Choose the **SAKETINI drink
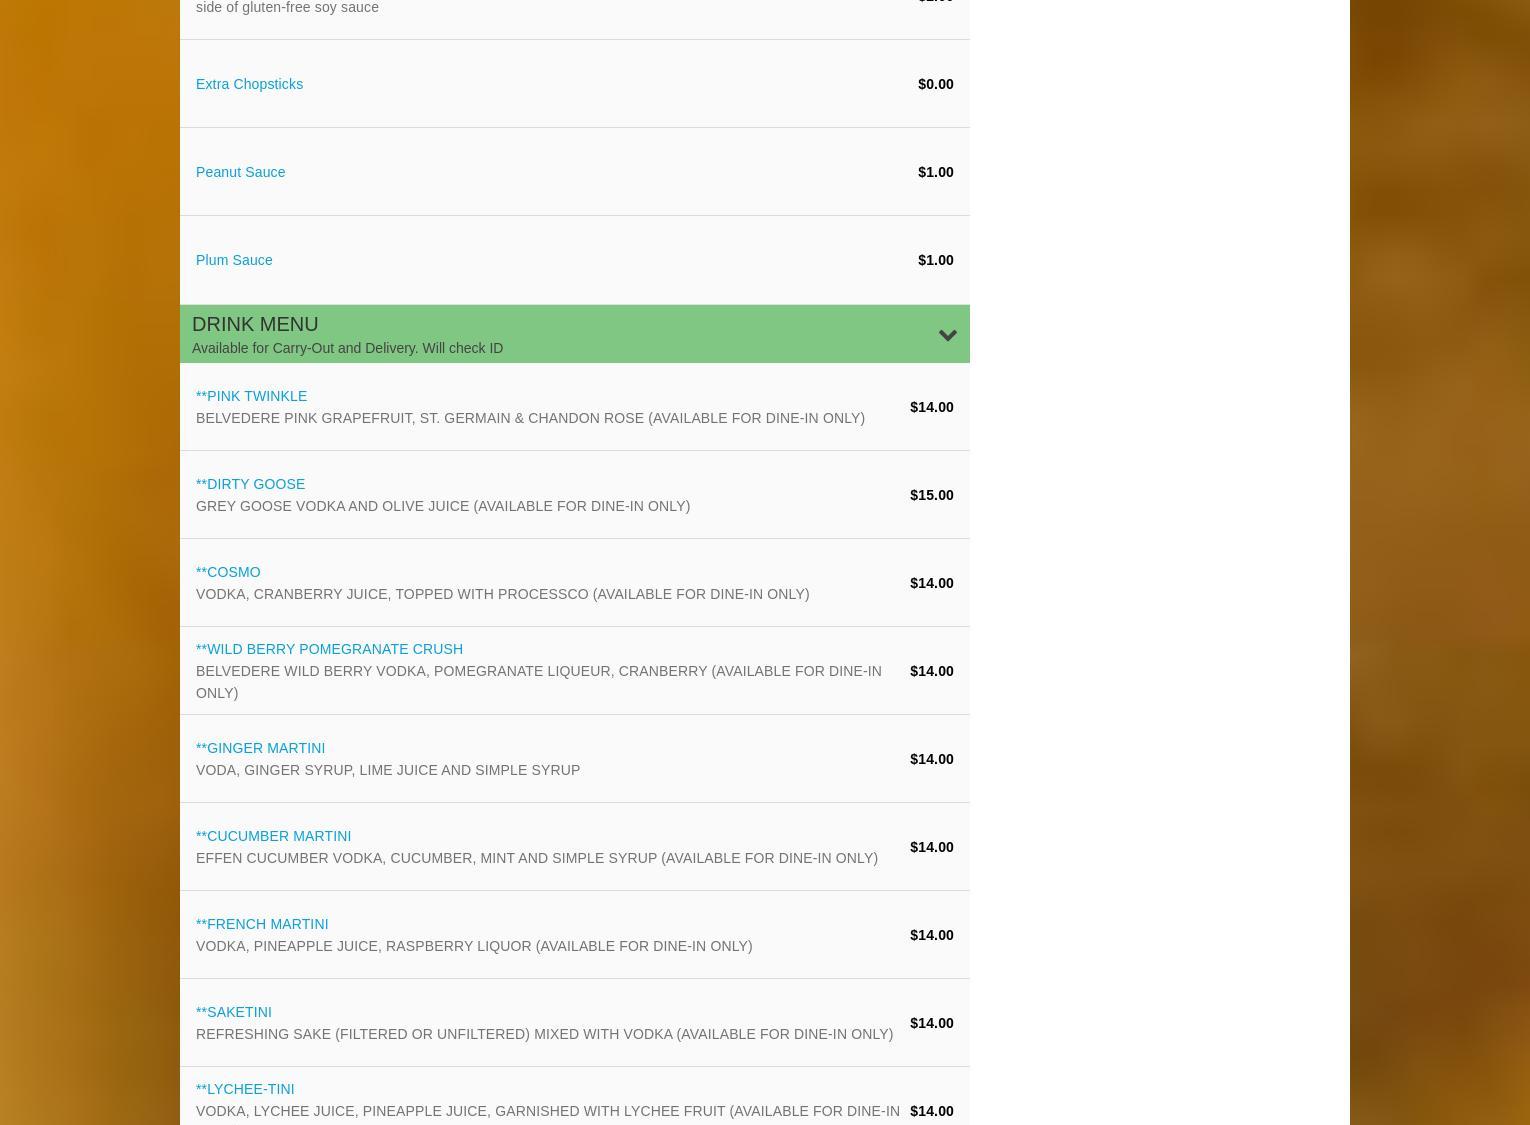Screen dimensions: 1530x1125 234,1012
